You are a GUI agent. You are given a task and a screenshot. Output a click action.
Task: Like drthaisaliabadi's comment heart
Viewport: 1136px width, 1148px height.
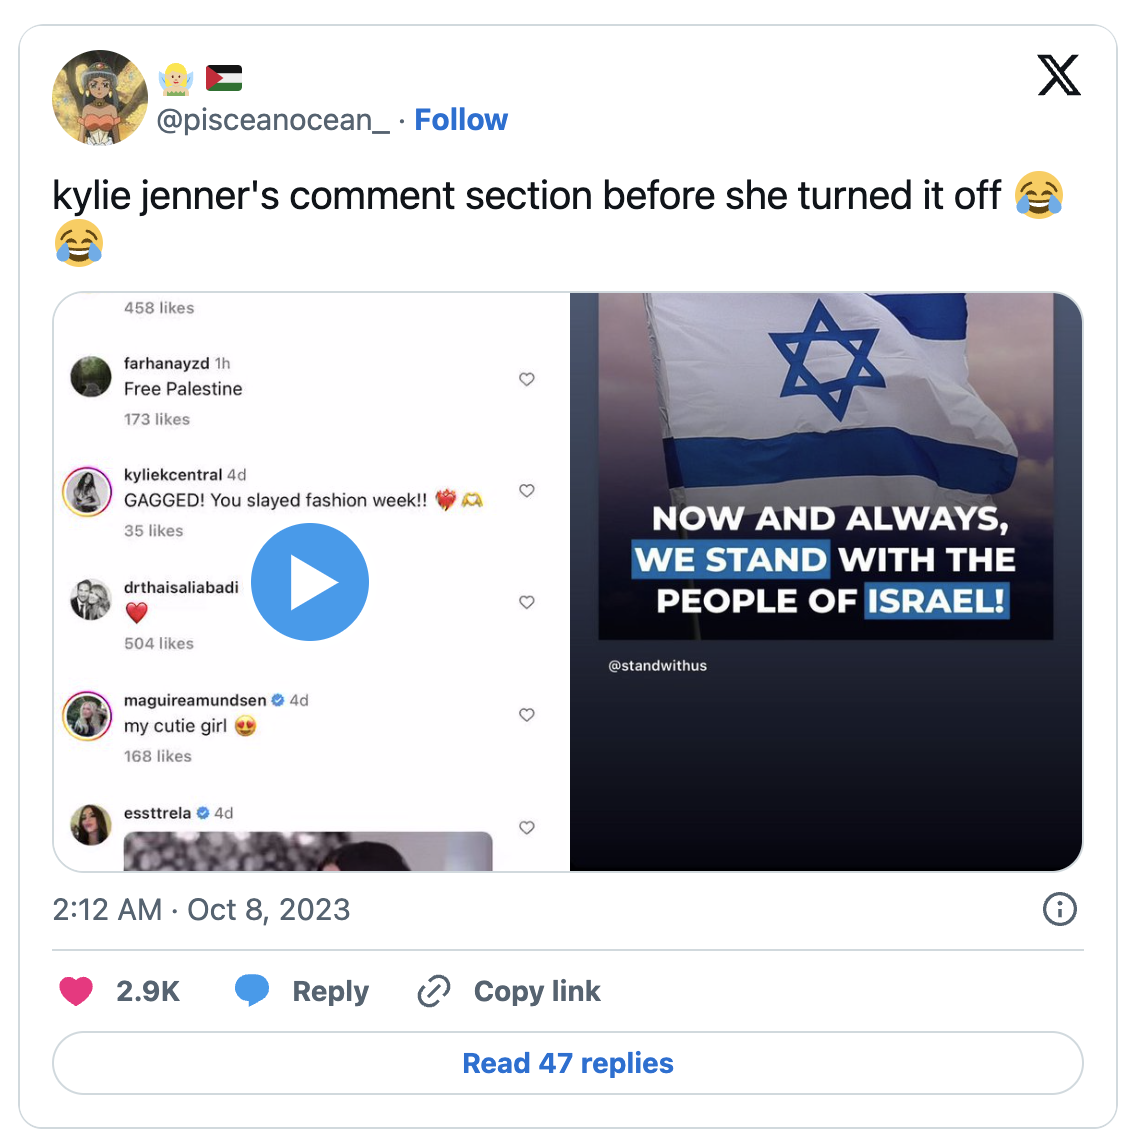[526, 602]
